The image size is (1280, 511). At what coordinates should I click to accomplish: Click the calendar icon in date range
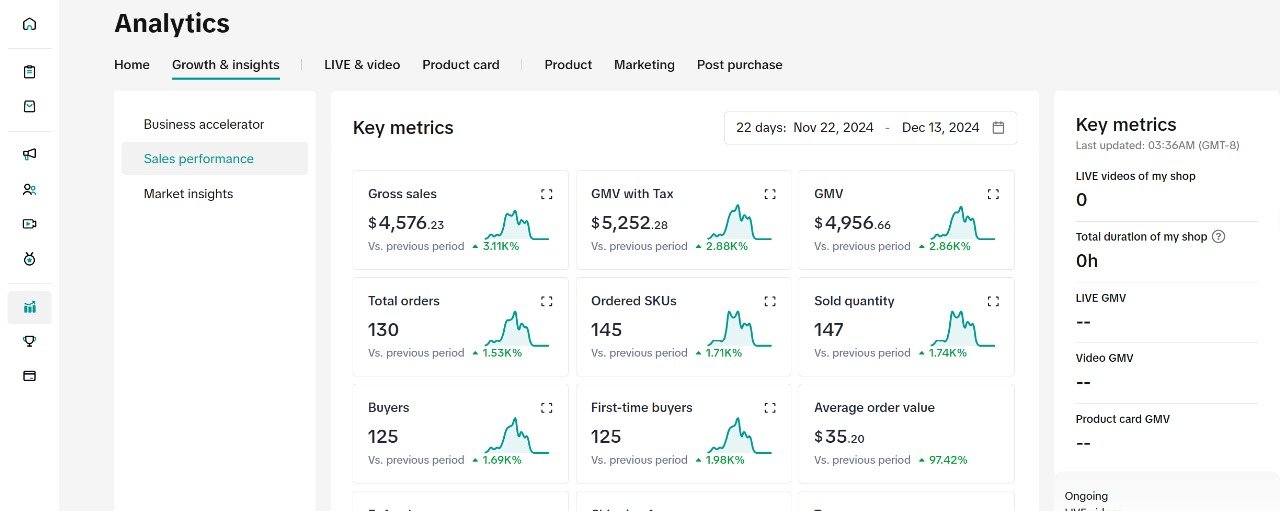click(998, 128)
